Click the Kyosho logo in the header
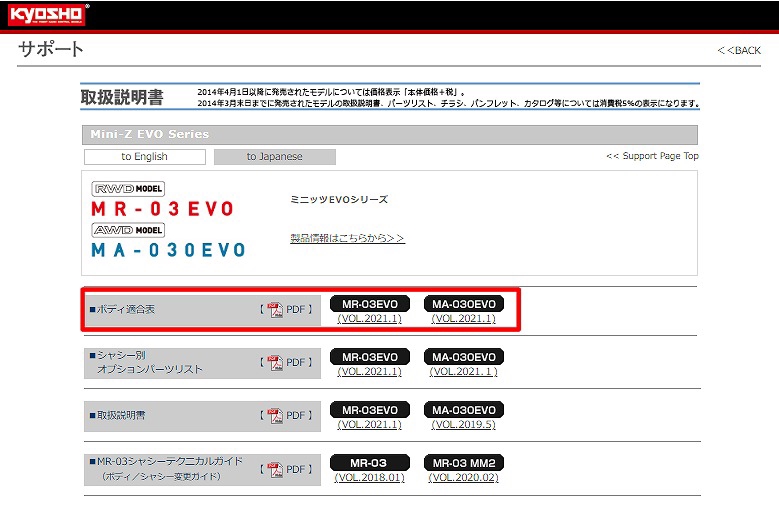This screenshot has width=779, height=507. pos(47,14)
